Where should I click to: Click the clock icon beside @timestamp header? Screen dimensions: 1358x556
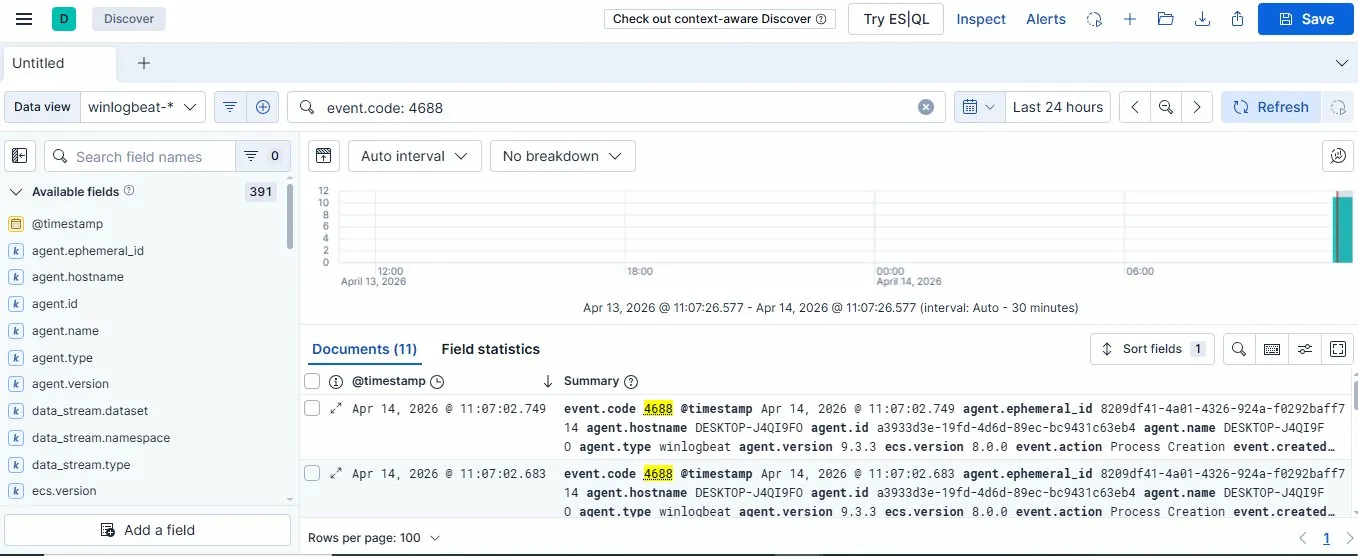pos(437,381)
